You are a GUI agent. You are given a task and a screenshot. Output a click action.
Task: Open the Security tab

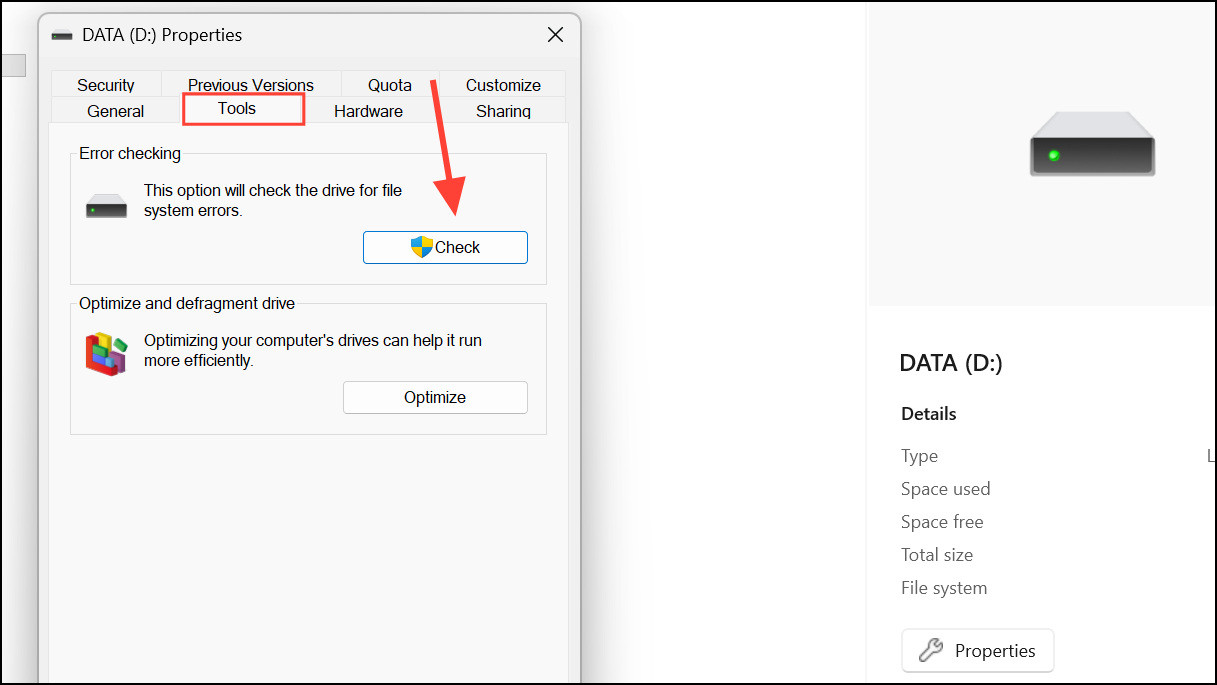click(x=106, y=85)
